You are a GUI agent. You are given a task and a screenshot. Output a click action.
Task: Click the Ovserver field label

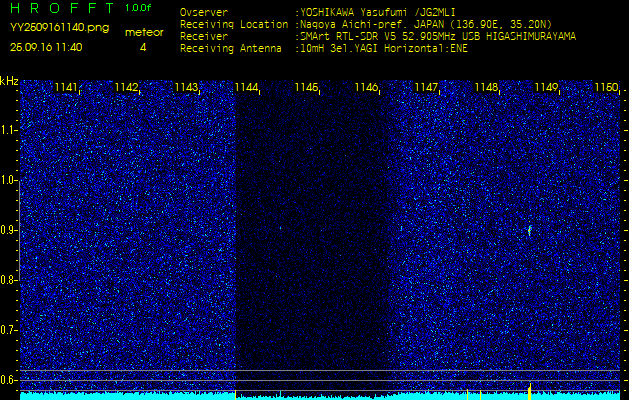coord(204,12)
